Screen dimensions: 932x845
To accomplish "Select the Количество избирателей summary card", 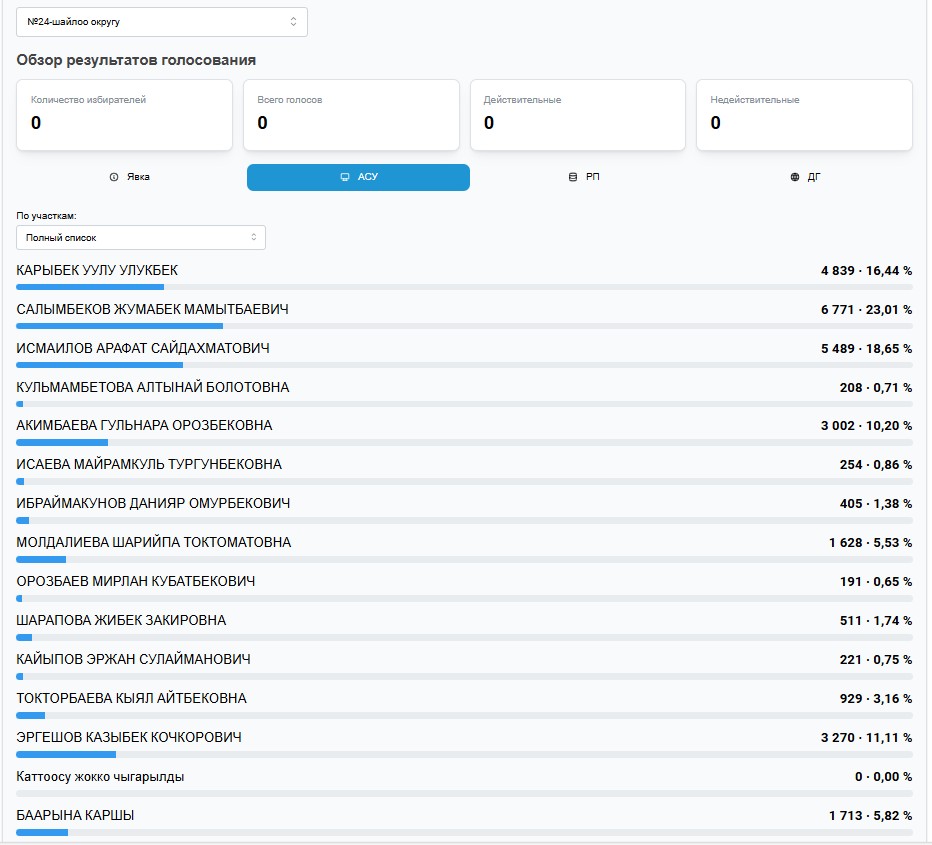I will [x=124, y=115].
